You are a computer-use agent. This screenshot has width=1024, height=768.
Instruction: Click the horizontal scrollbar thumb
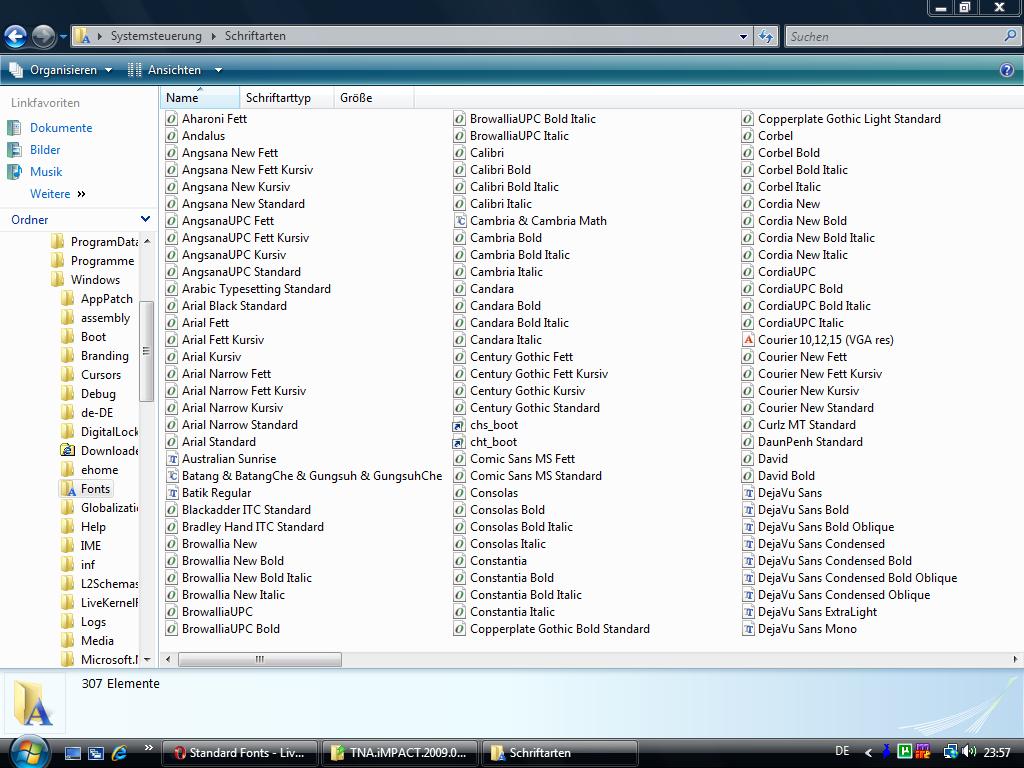click(259, 660)
